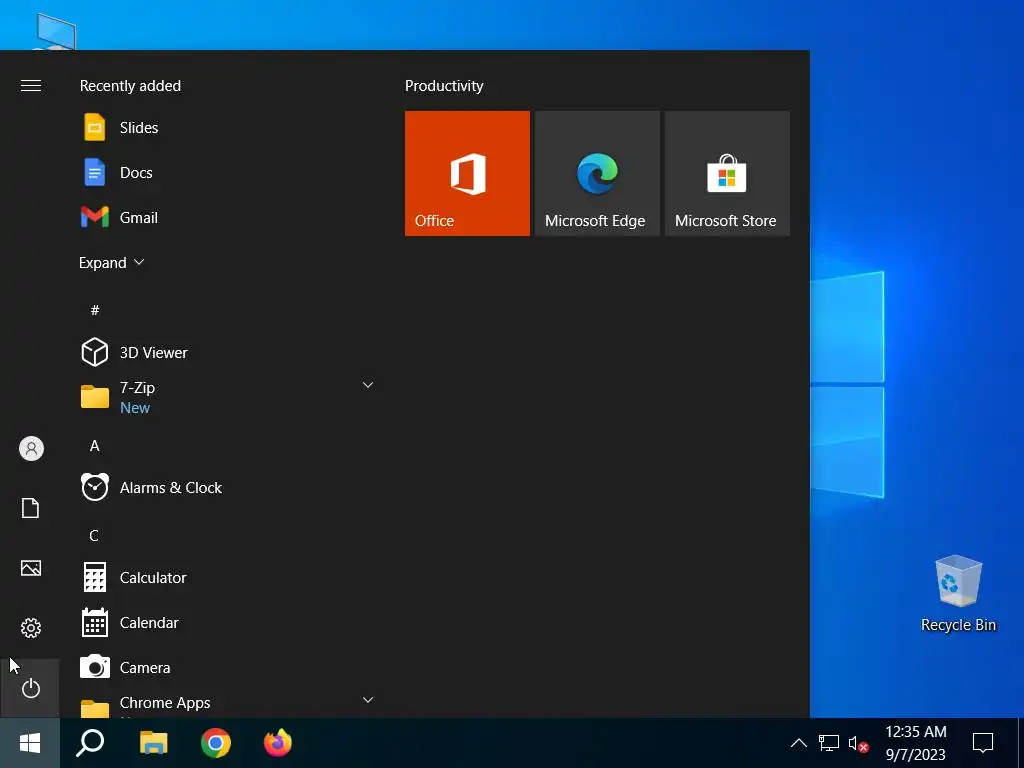This screenshot has height=768, width=1024.
Task: Open the 3D Viewer app
Action: [226, 353]
